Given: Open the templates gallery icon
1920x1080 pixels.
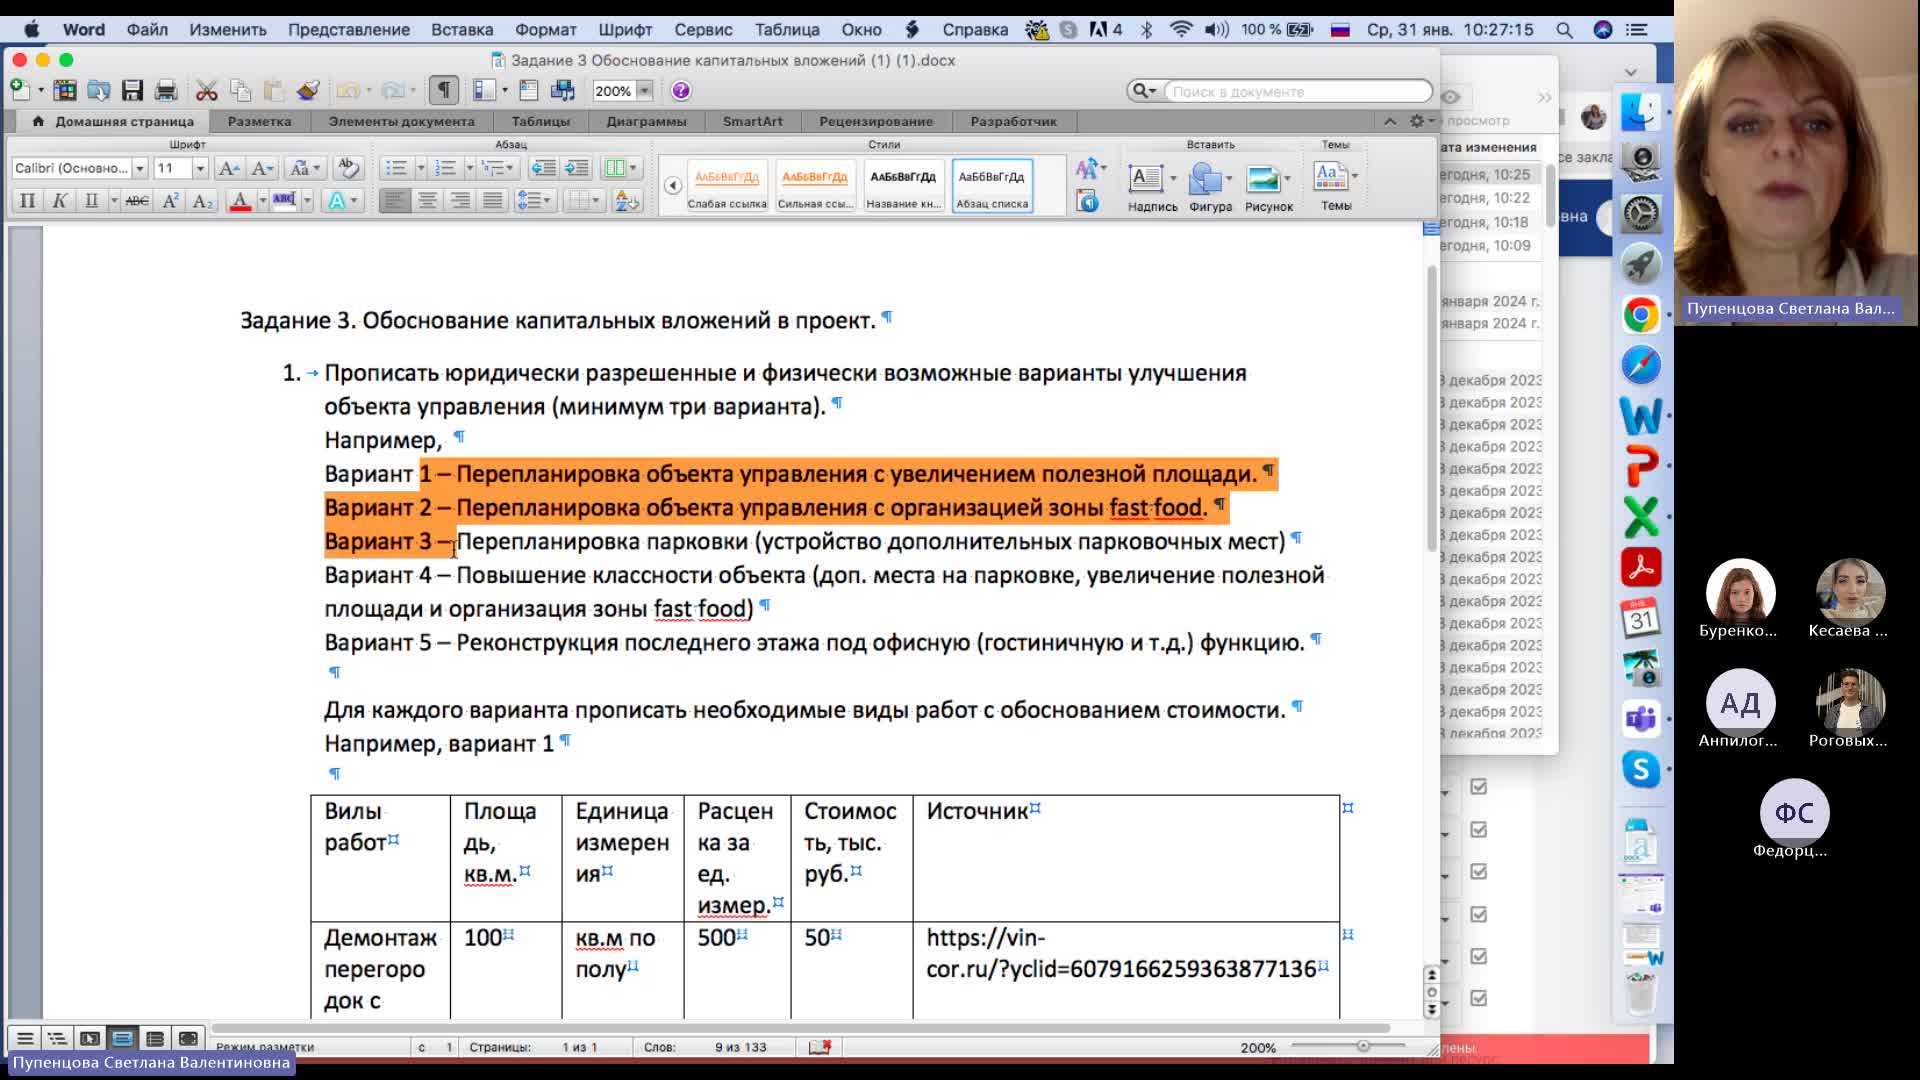Looking at the screenshot, I should pos(65,91).
